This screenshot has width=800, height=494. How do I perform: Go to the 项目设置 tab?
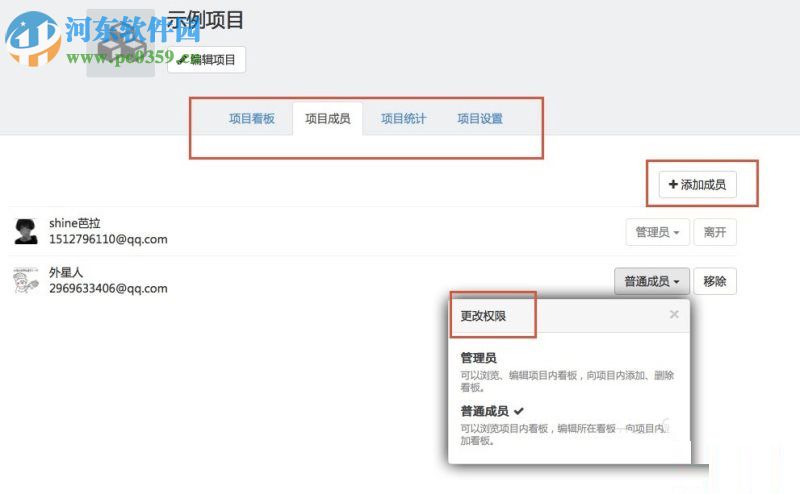pos(480,119)
